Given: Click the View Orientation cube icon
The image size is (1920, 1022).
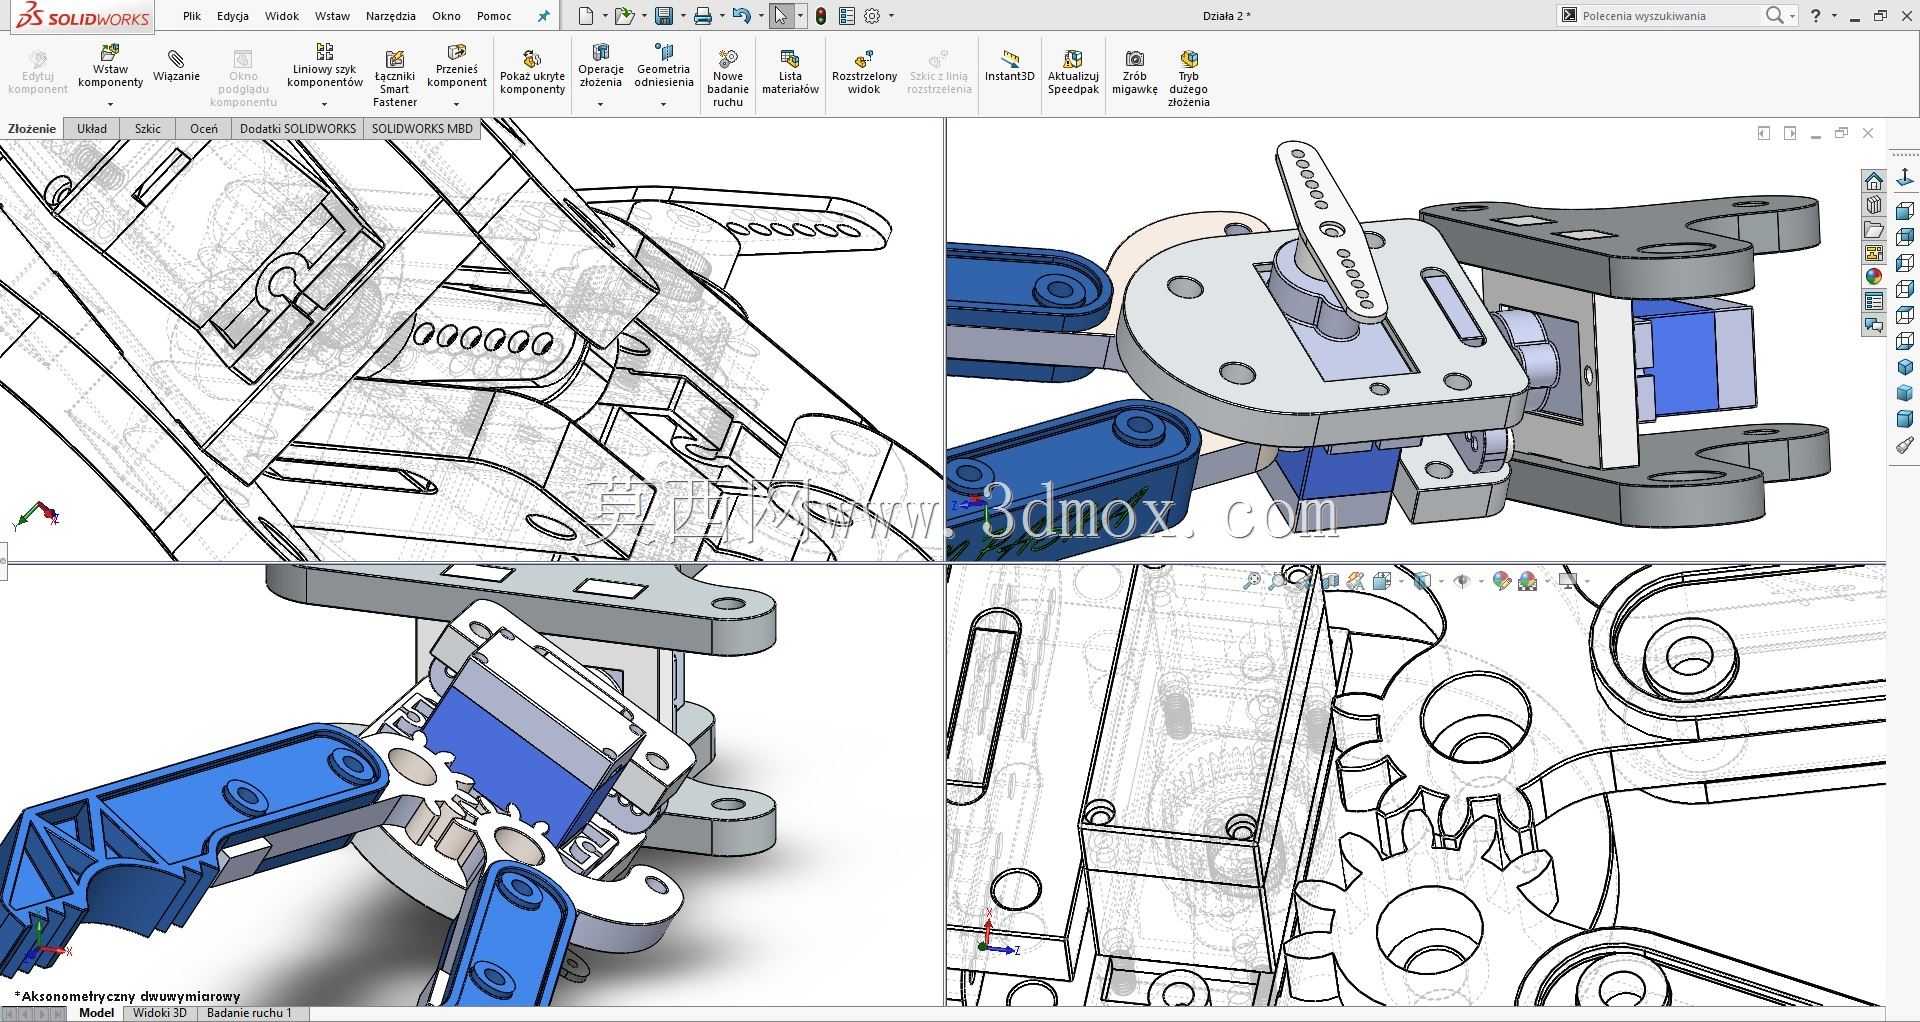Looking at the screenshot, I should click(1383, 581).
